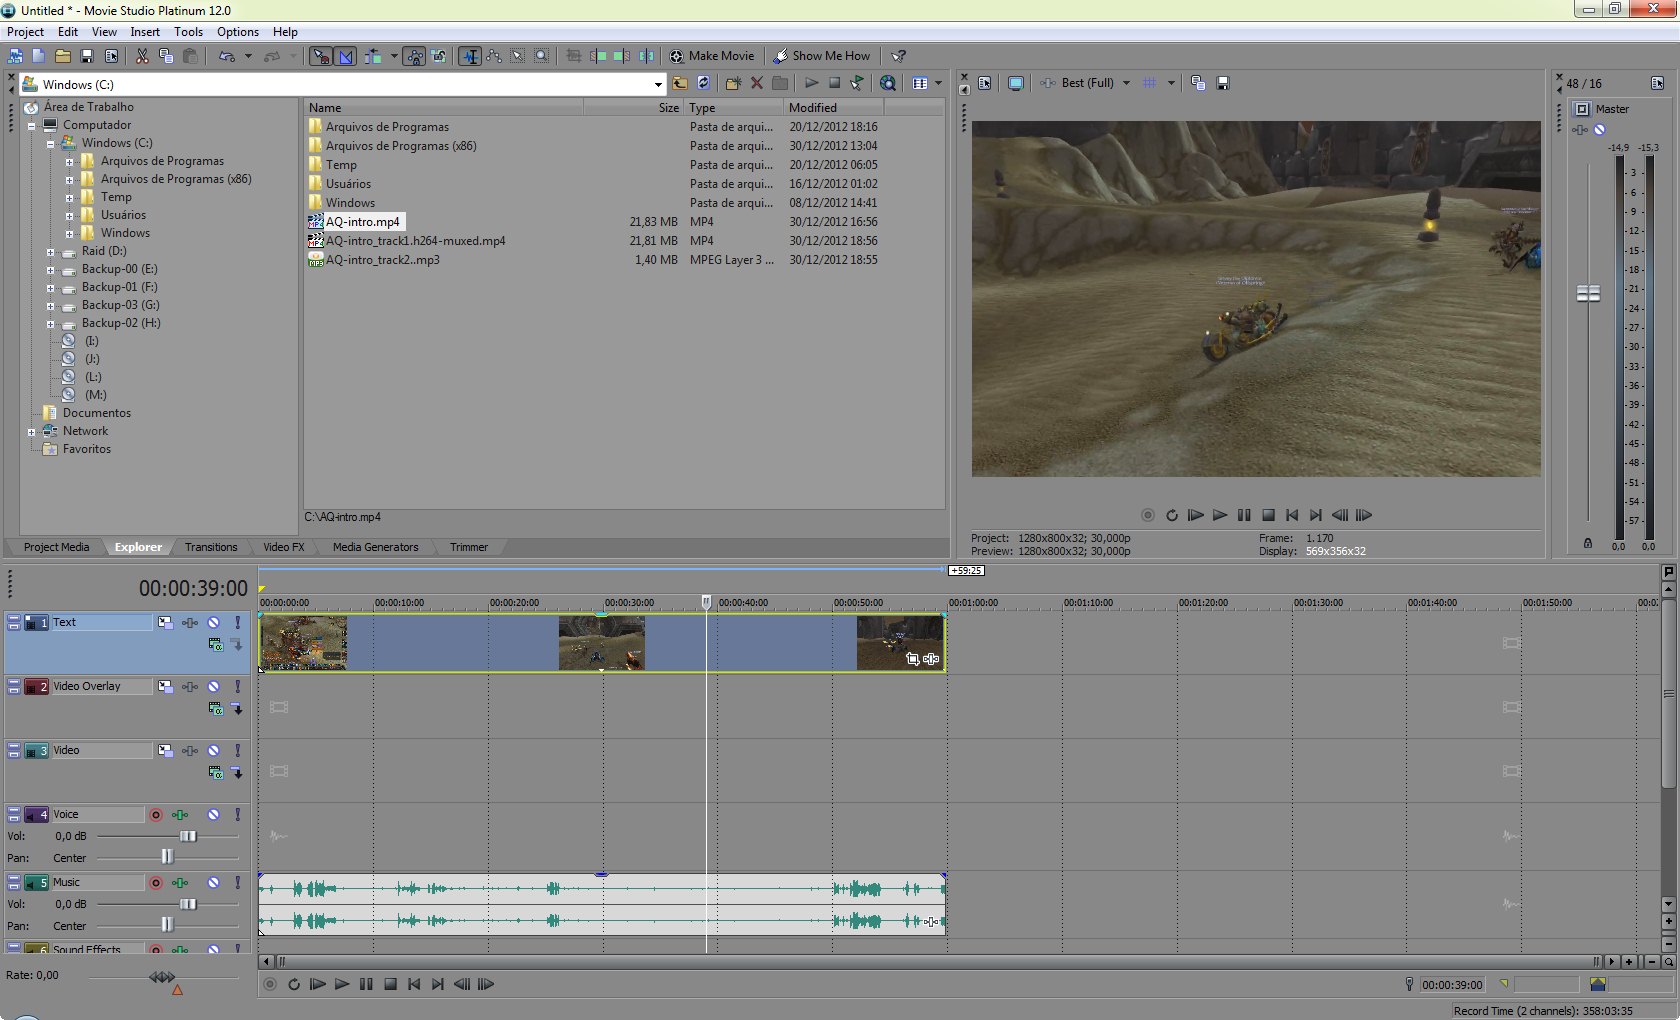The image size is (1680, 1020).
Task: Save the project using the floppy disk icon
Action: (87, 56)
